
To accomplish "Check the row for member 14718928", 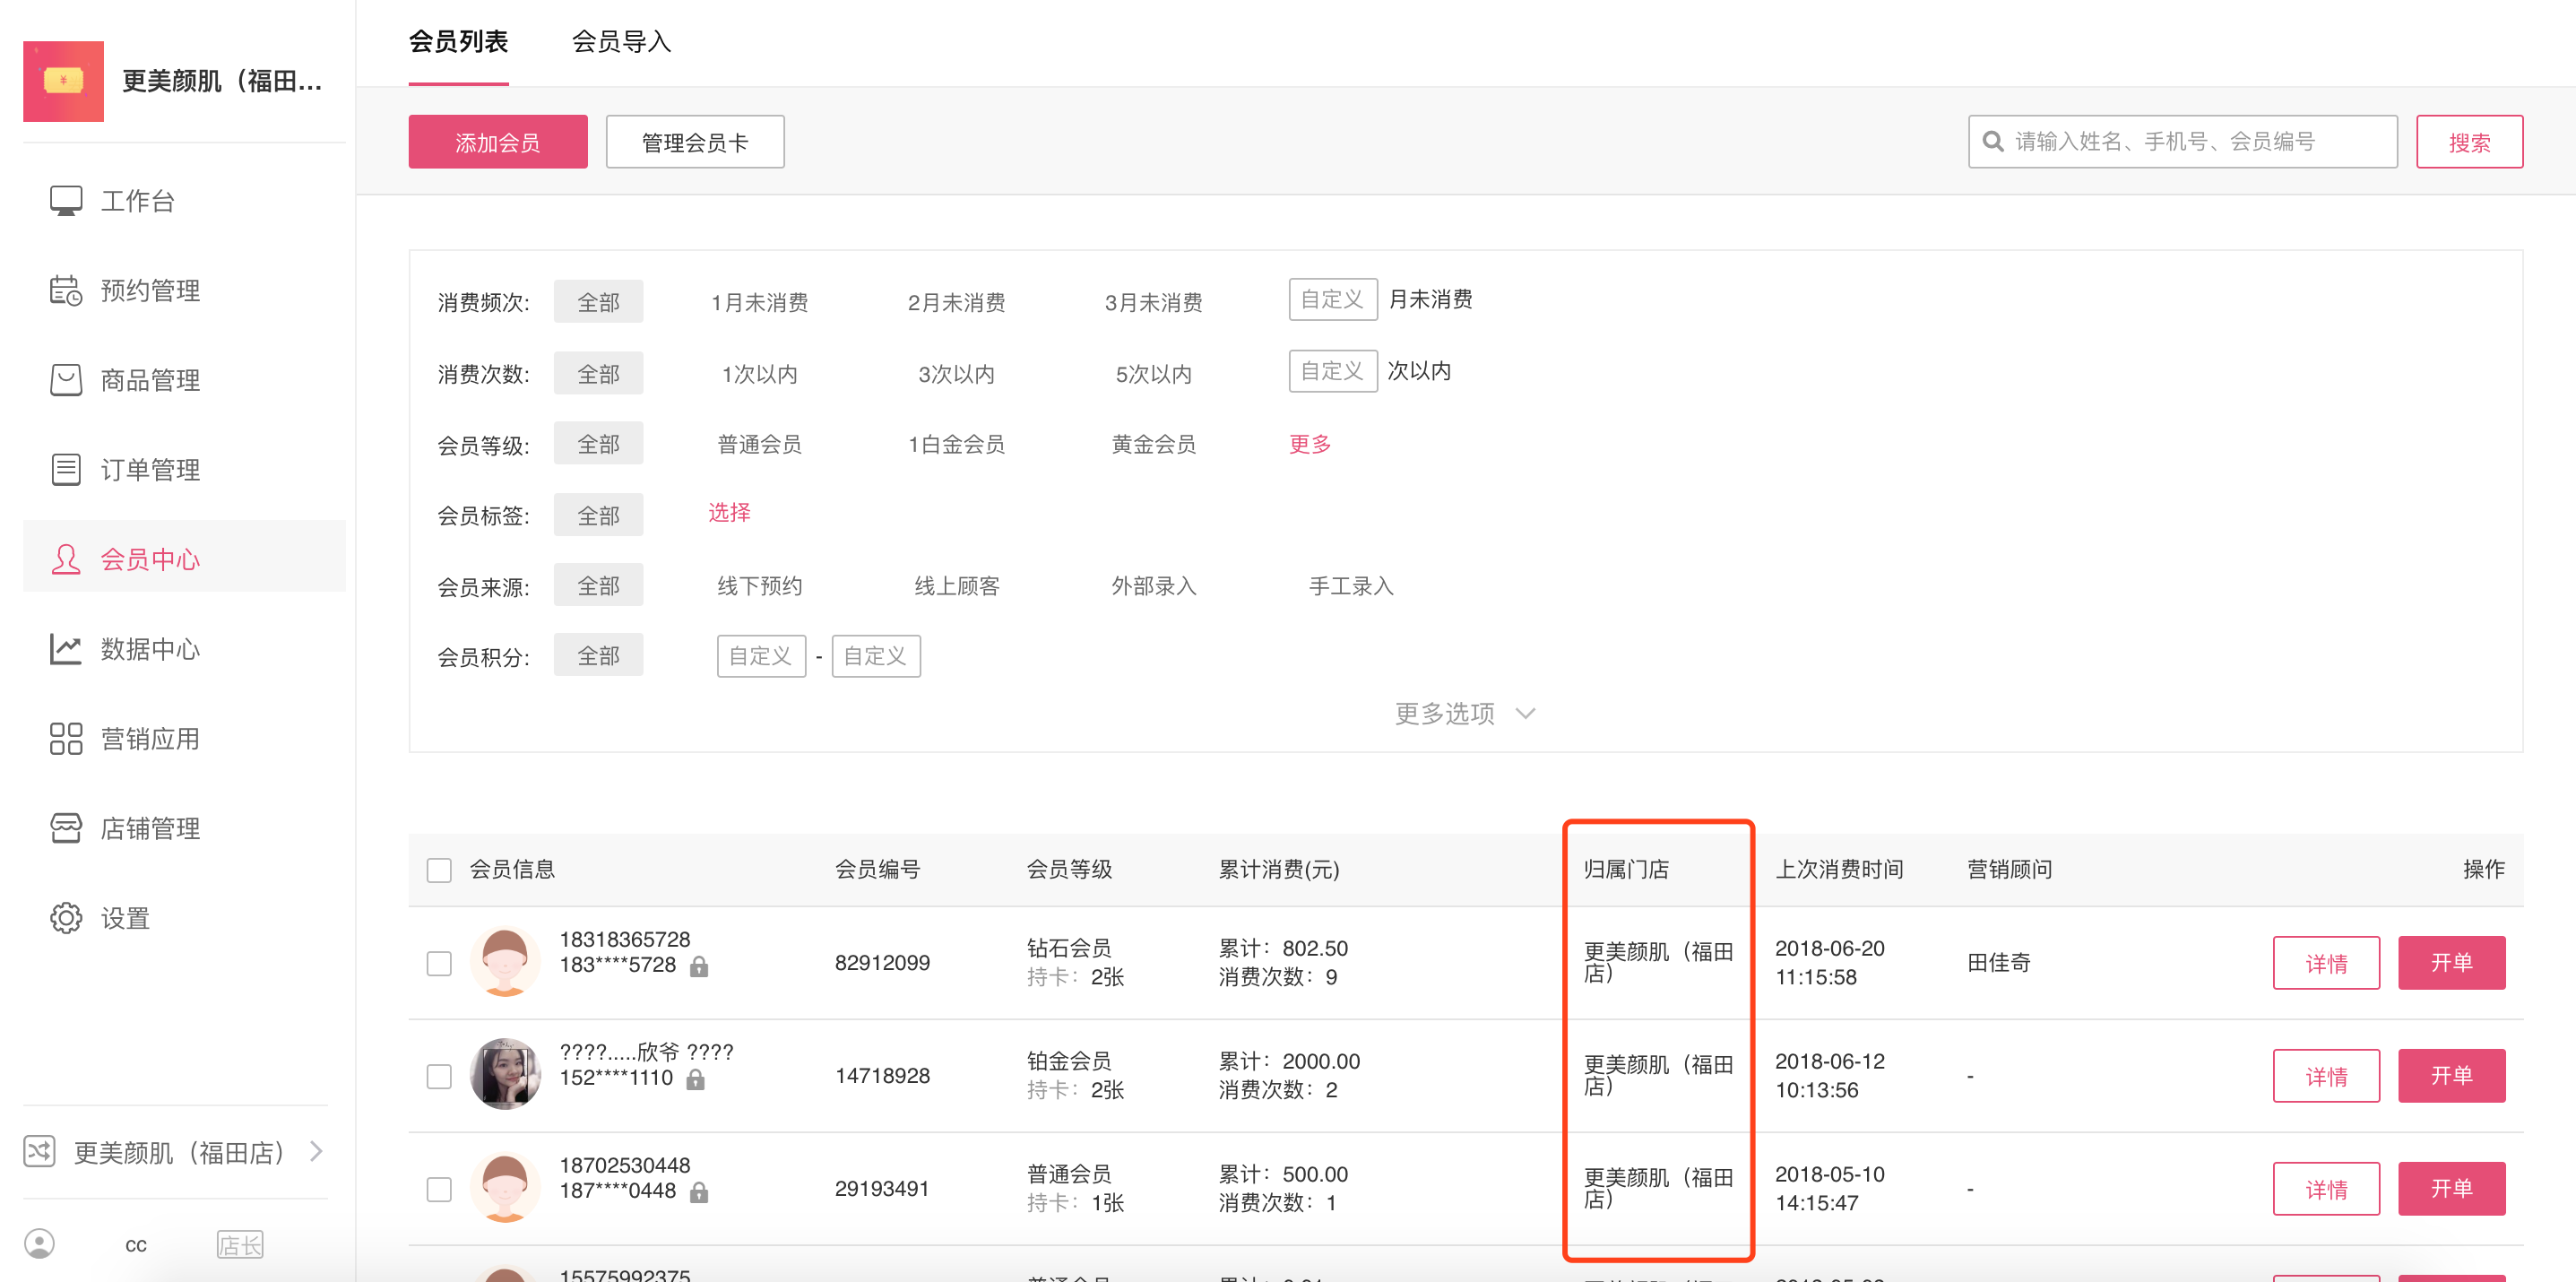I will 439,1076.
